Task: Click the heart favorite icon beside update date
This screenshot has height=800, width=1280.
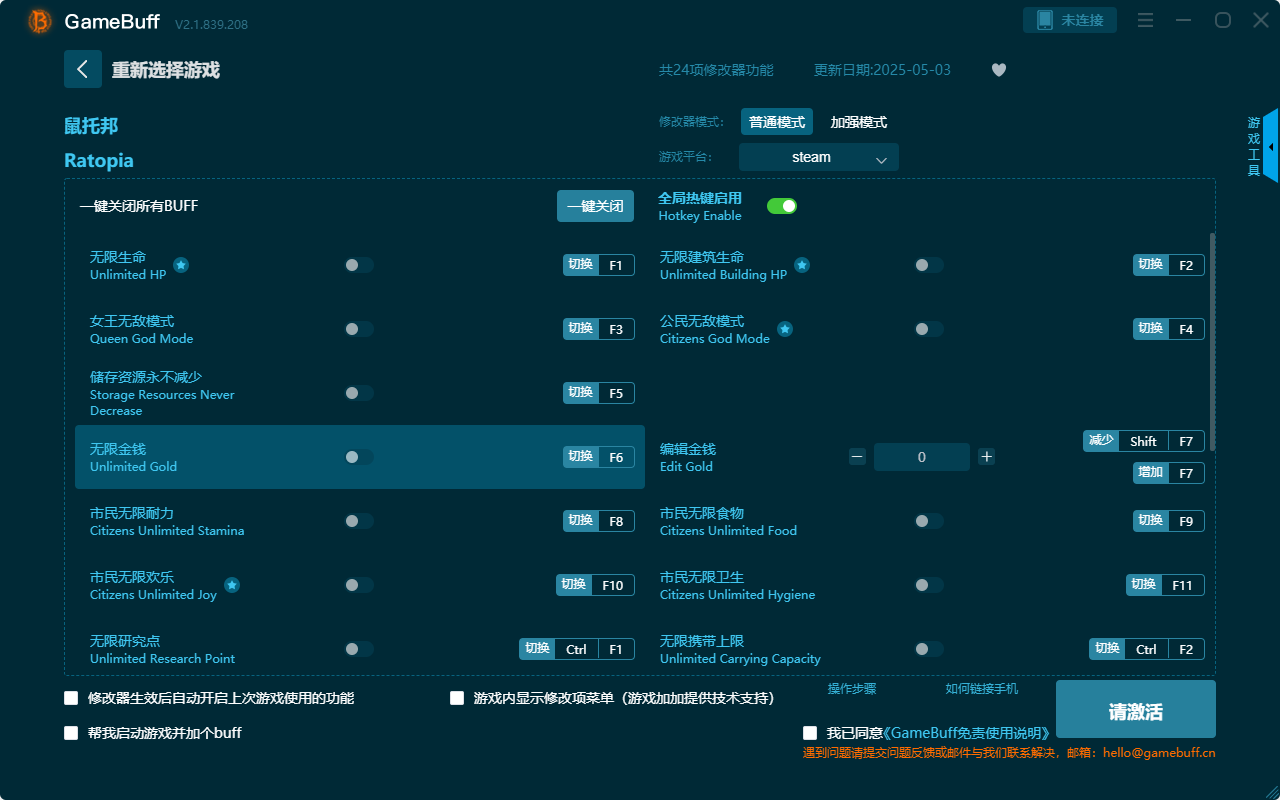Action: point(998,70)
